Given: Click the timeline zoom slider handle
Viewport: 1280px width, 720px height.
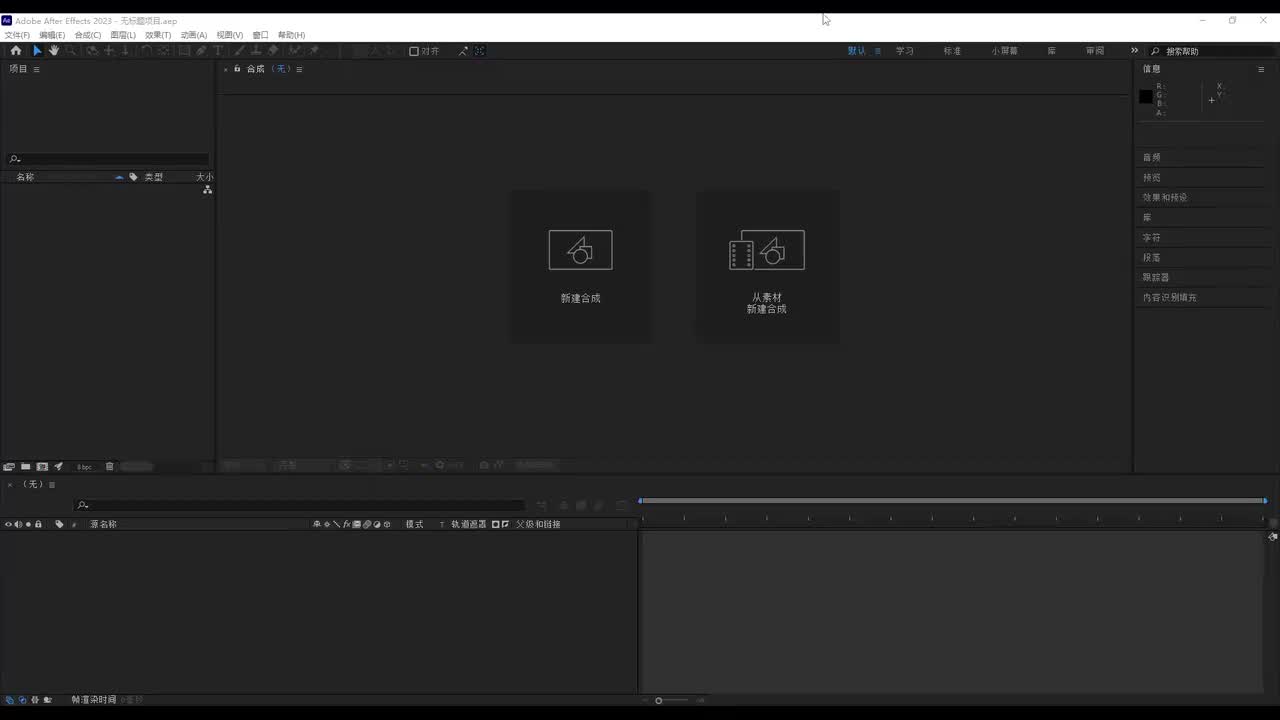Looking at the screenshot, I should [658, 700].
